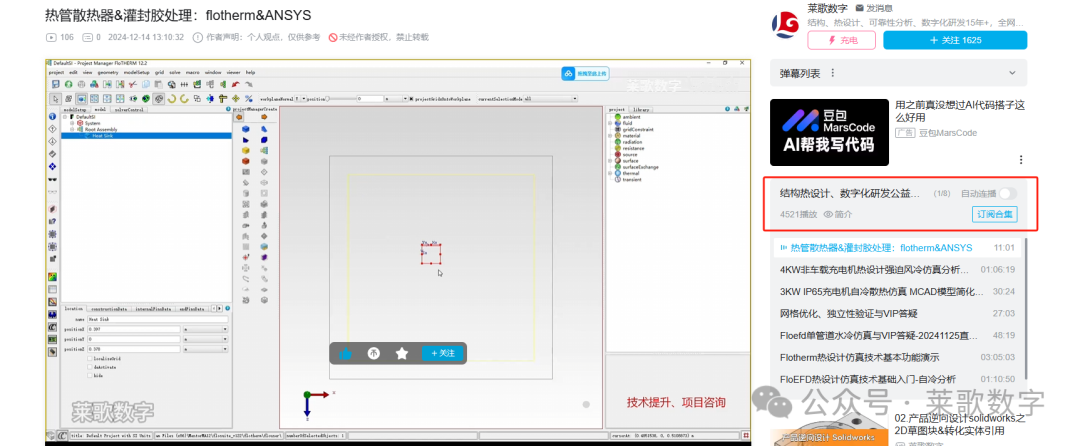Screen dimensions: 1080x446
Task: Check the deActivate checkbox
Action: tap(90, 367)
